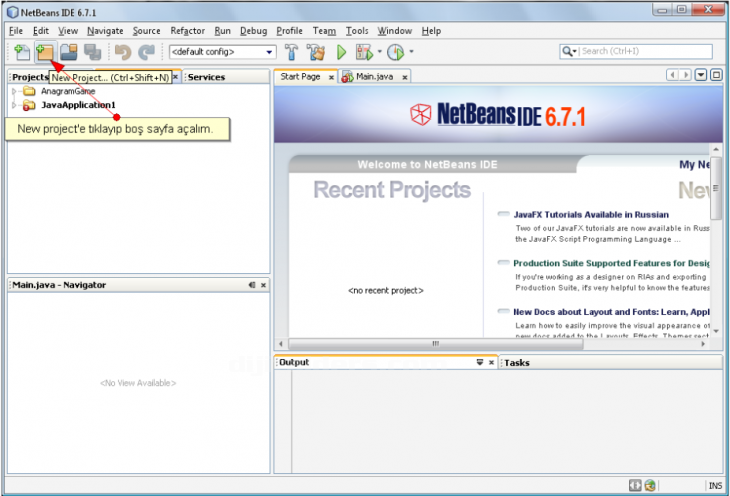Expand the AnagramGame project node
The width and height of the screenshot is (730, 496).
click(14, 91)
